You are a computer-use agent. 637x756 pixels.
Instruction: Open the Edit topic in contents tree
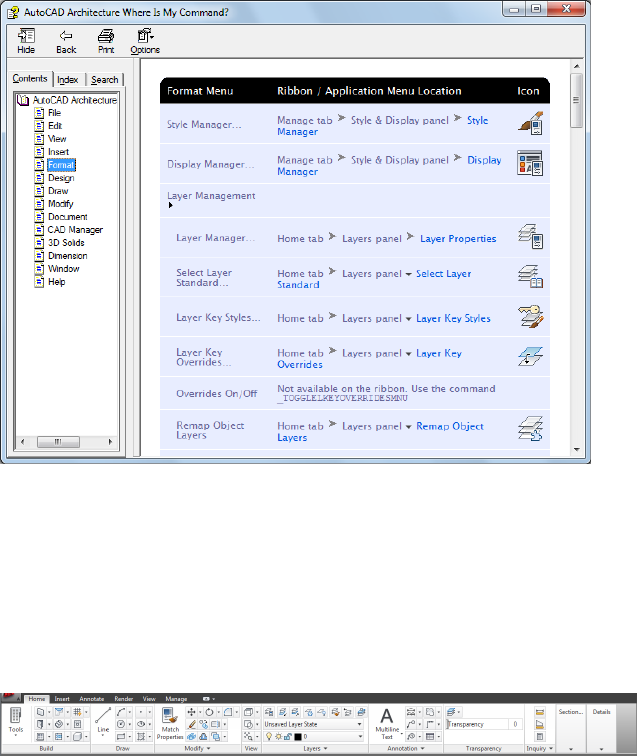tap(55, 126)
